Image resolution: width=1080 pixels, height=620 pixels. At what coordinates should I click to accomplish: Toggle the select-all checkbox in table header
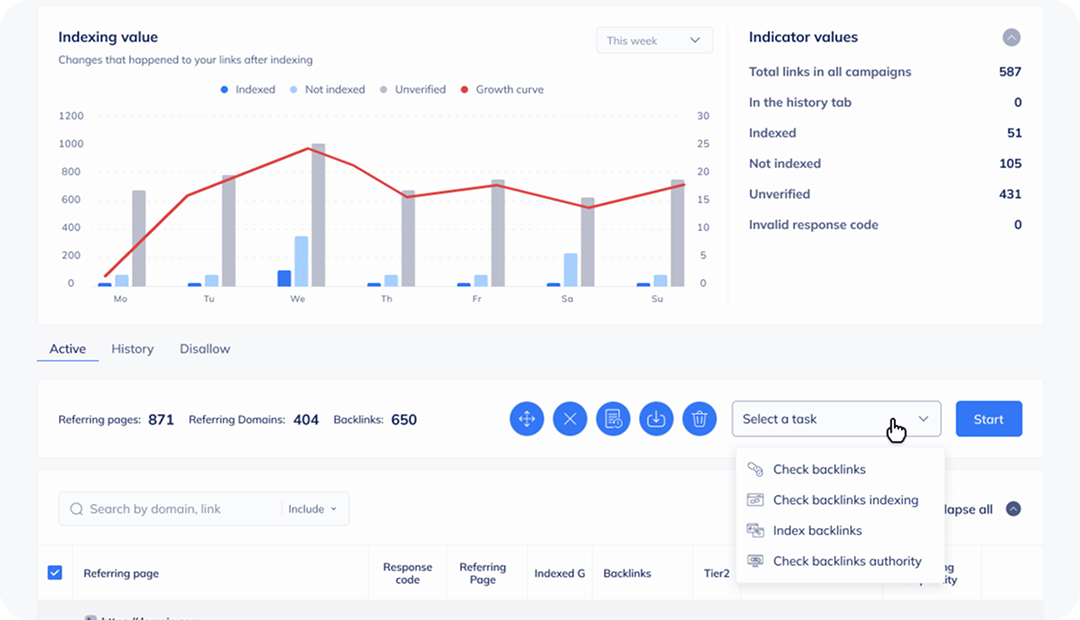click(x=55, y=573)
